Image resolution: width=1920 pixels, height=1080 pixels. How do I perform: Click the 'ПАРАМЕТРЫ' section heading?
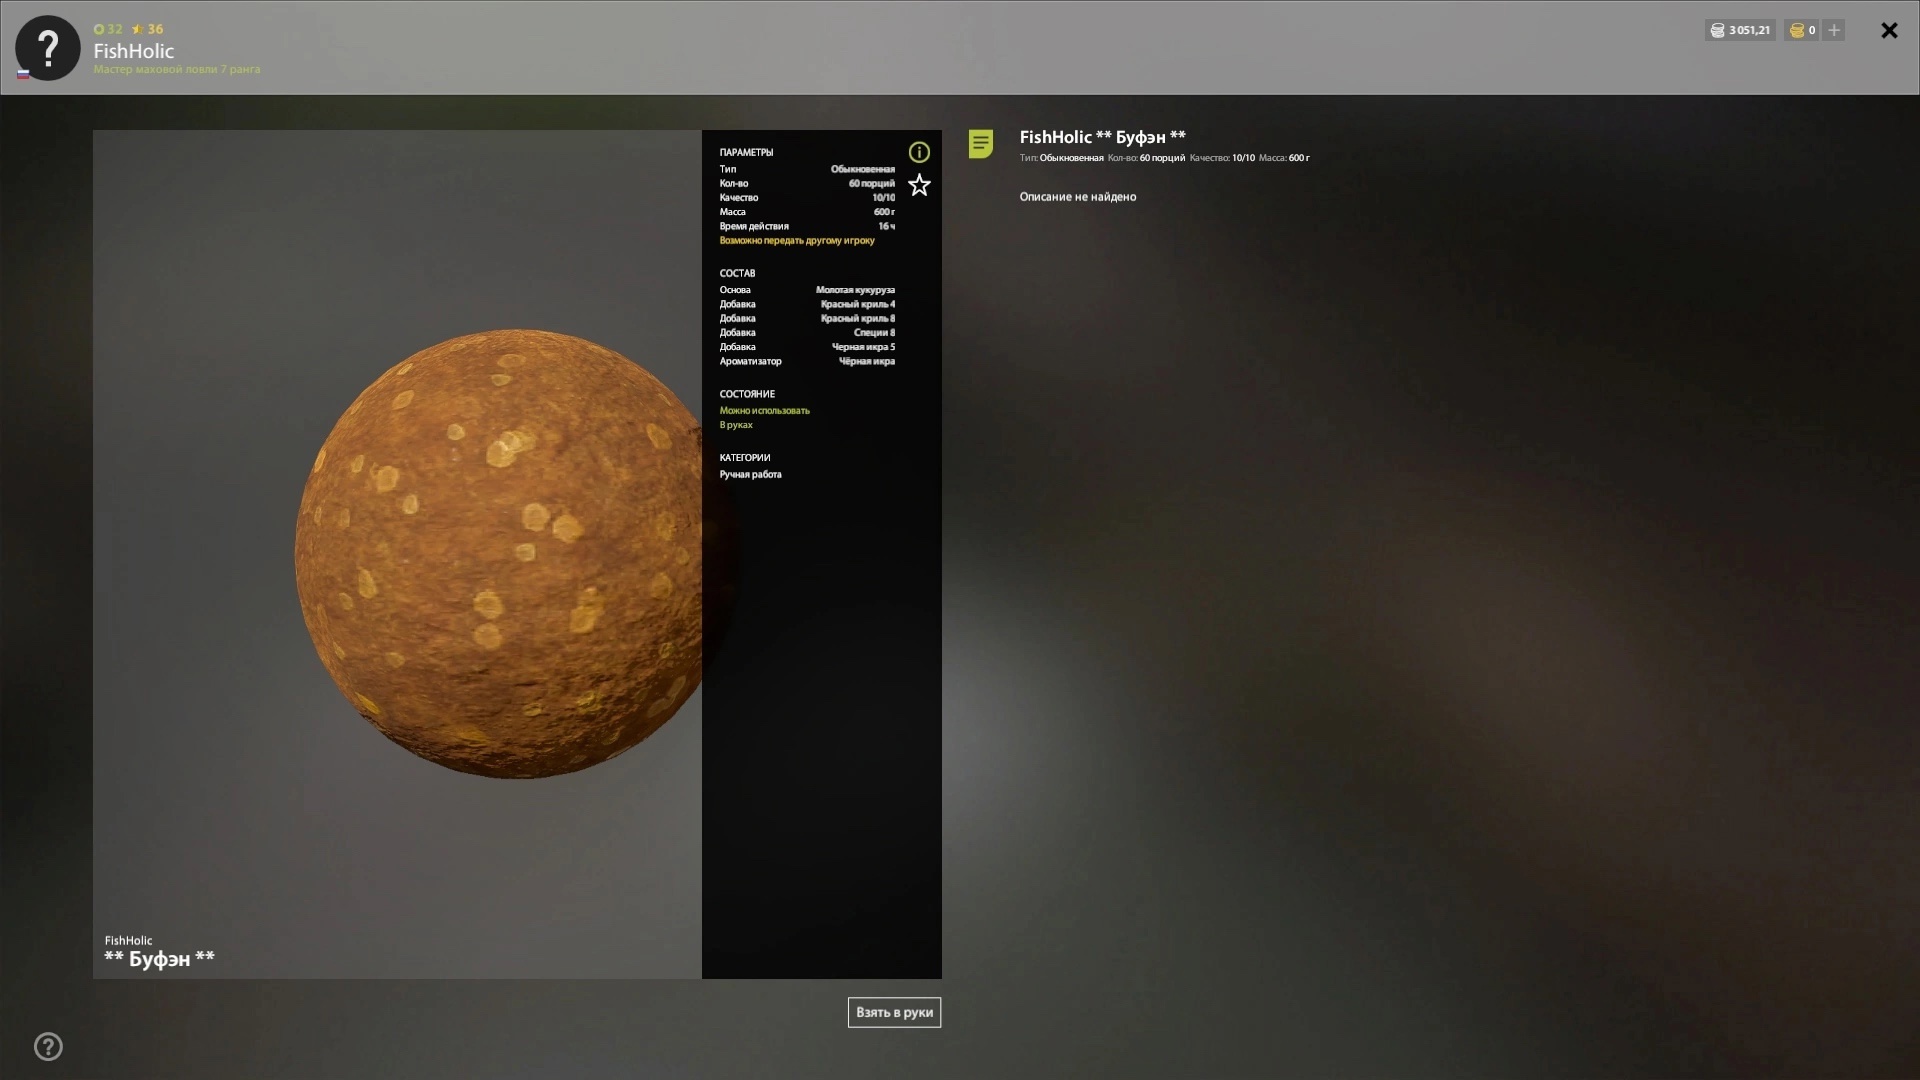coord(746,152)
